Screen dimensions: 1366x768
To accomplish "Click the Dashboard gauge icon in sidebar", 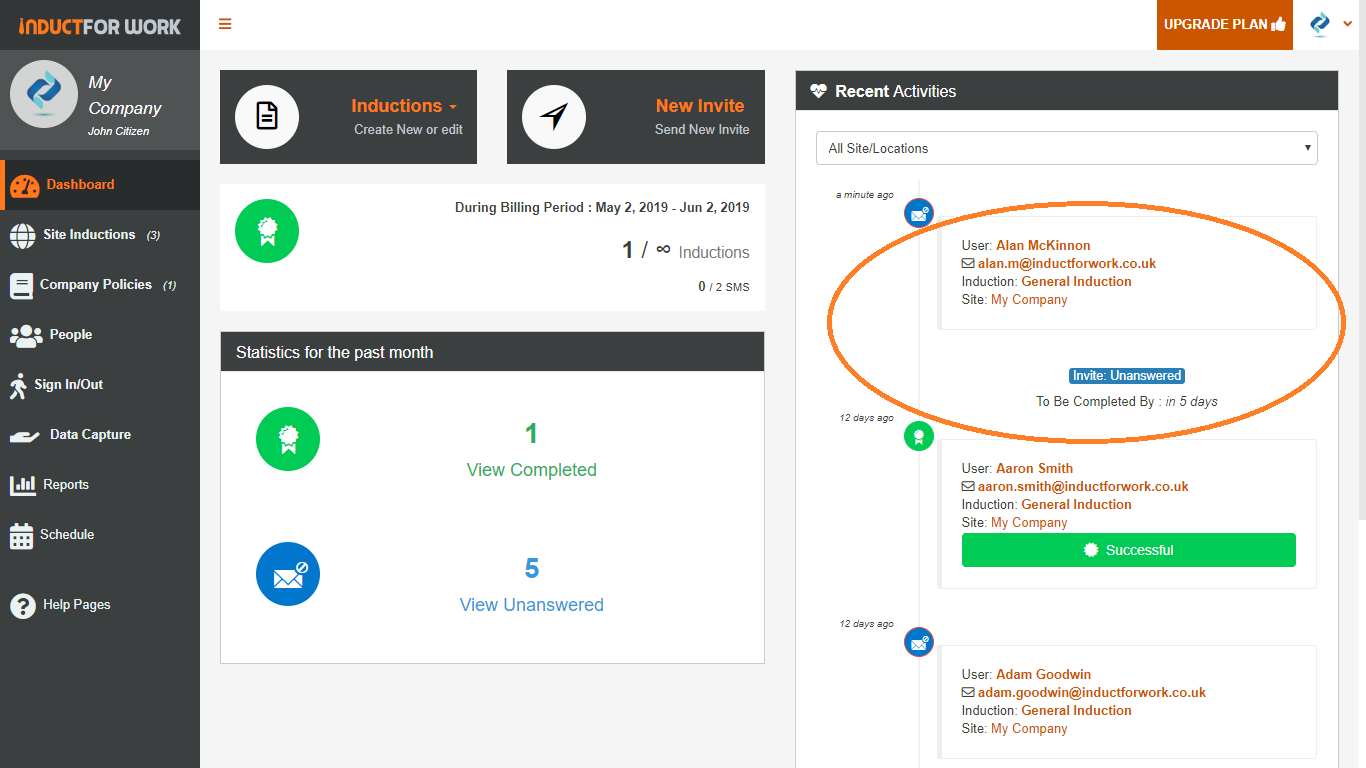I will click(25, 185).
